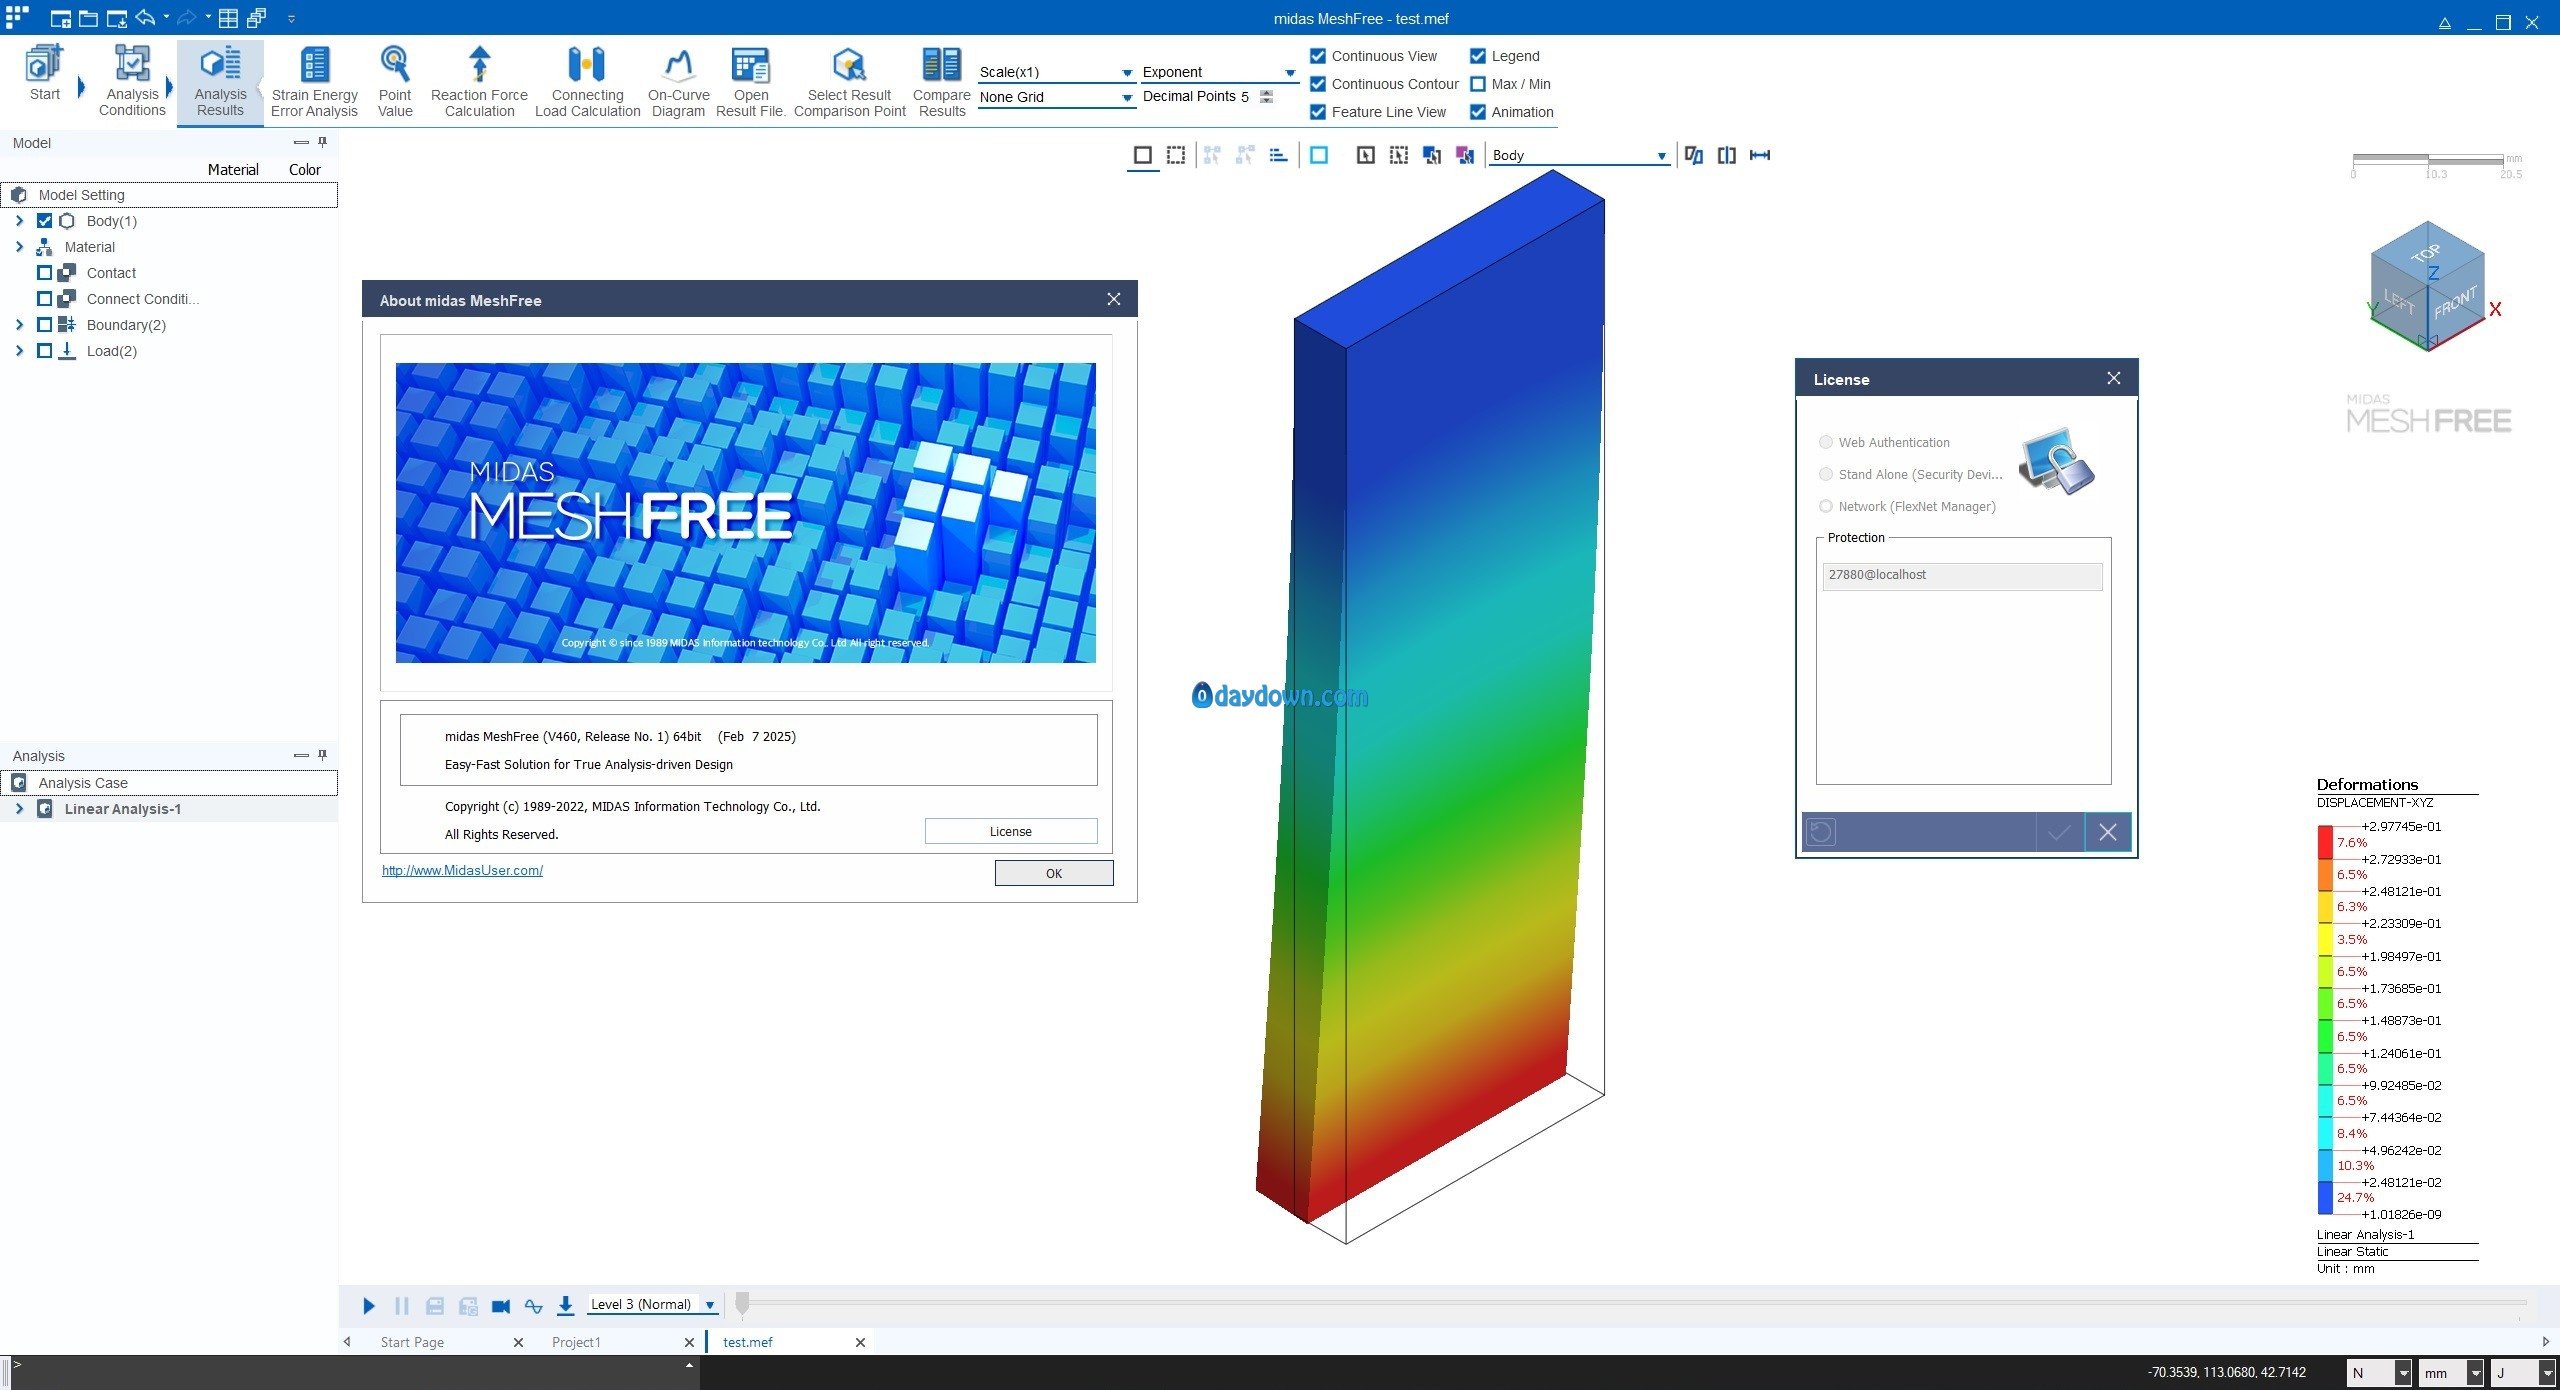The width and height of the screenshot is (2560, 1390).
Task: Click the download arrow icon in animation bar
Action: tap(565, 1305)
